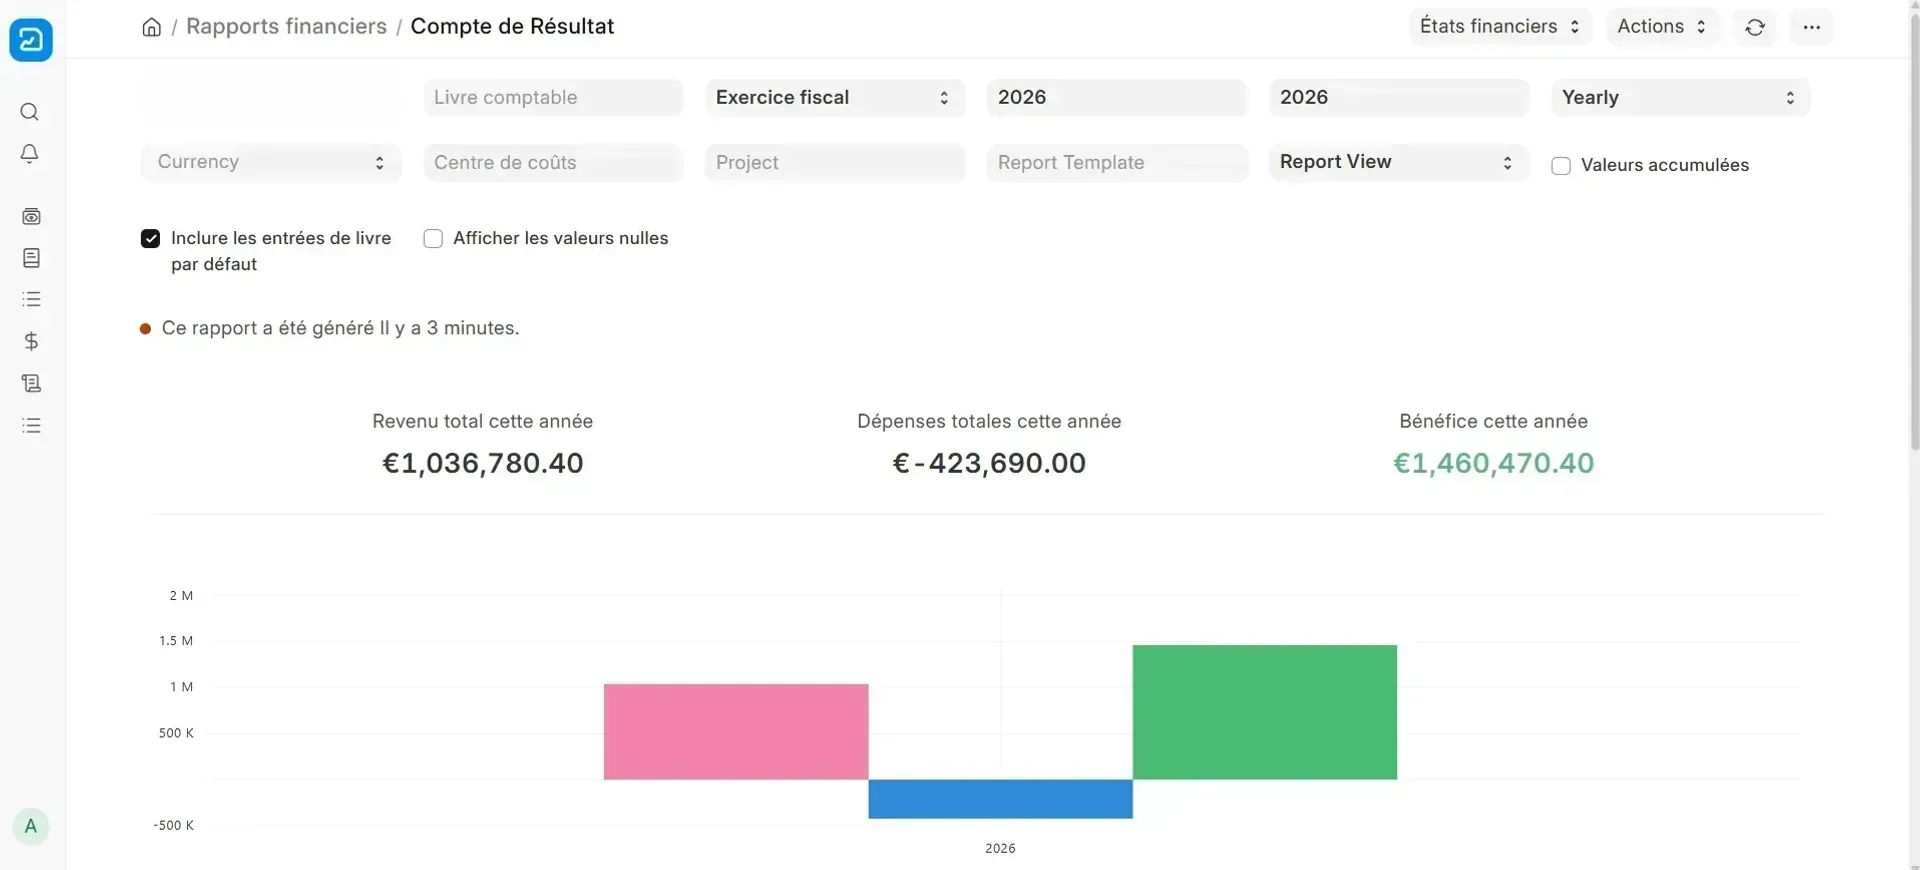Click the Centre de coûts input field

(x=553, y=163)
